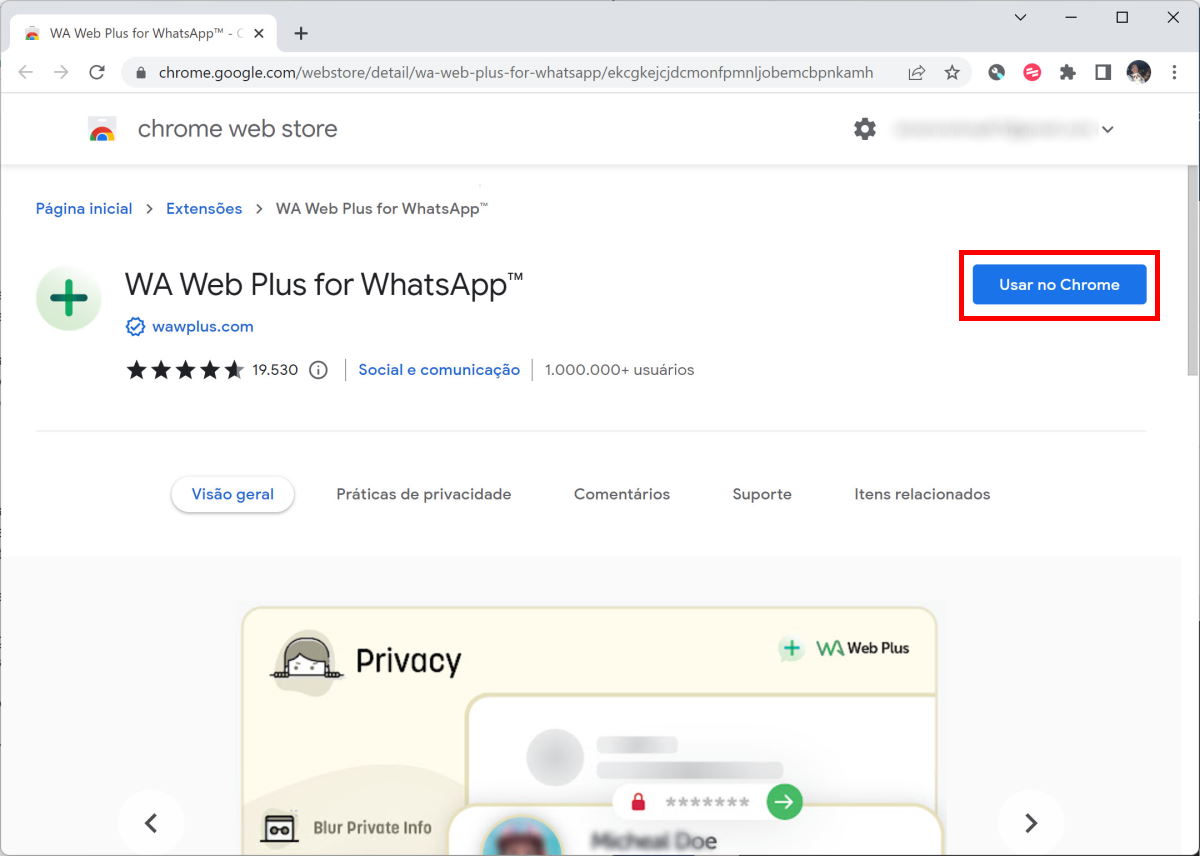Viewport: 1200px width, 856px height.
Task: Click the 19.530 ratings count
Action: (x=275, y=370)
